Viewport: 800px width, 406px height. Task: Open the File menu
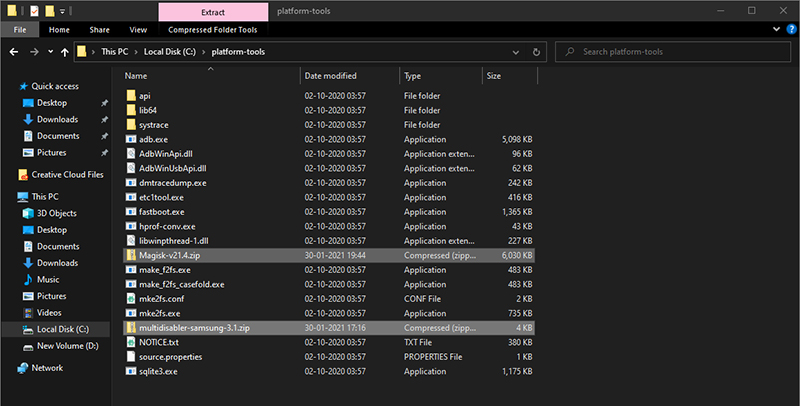click(x=20, y=30)
